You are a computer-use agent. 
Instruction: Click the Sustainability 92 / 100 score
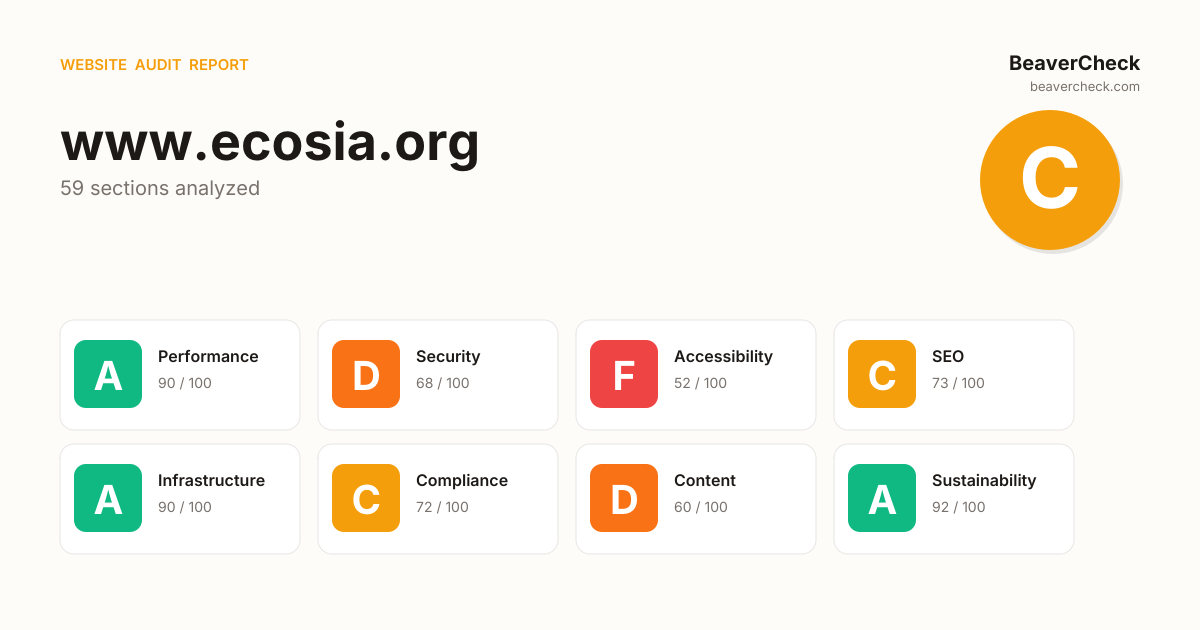pyautogui.click(x=959, y=507)
